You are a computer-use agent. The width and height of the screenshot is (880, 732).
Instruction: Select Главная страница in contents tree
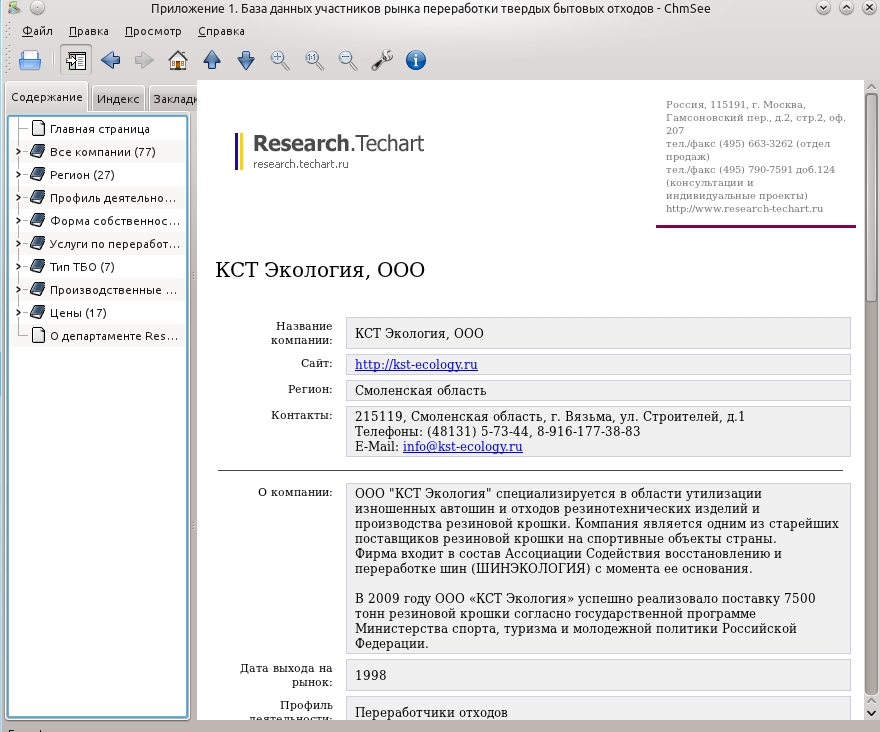click(99, 129)
